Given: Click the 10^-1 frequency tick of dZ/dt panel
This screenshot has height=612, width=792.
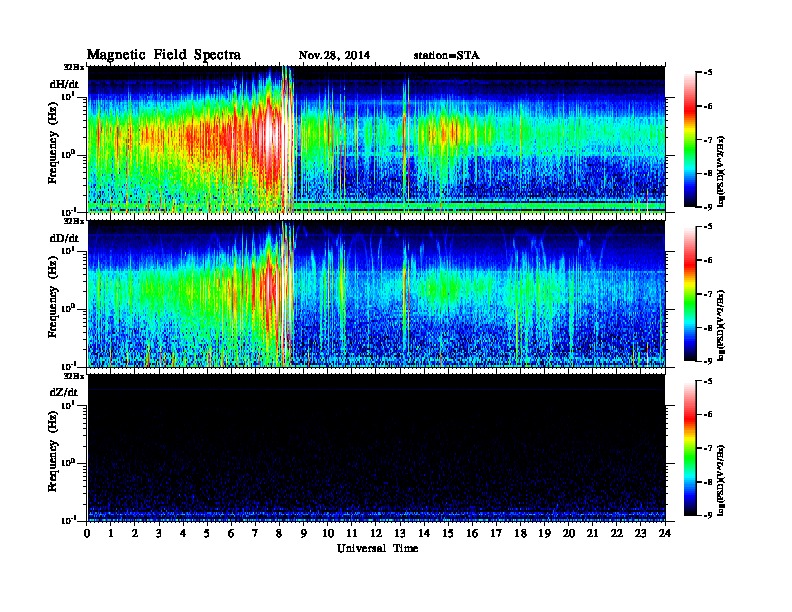Looking at the screenshot, I should coord(68,520).
